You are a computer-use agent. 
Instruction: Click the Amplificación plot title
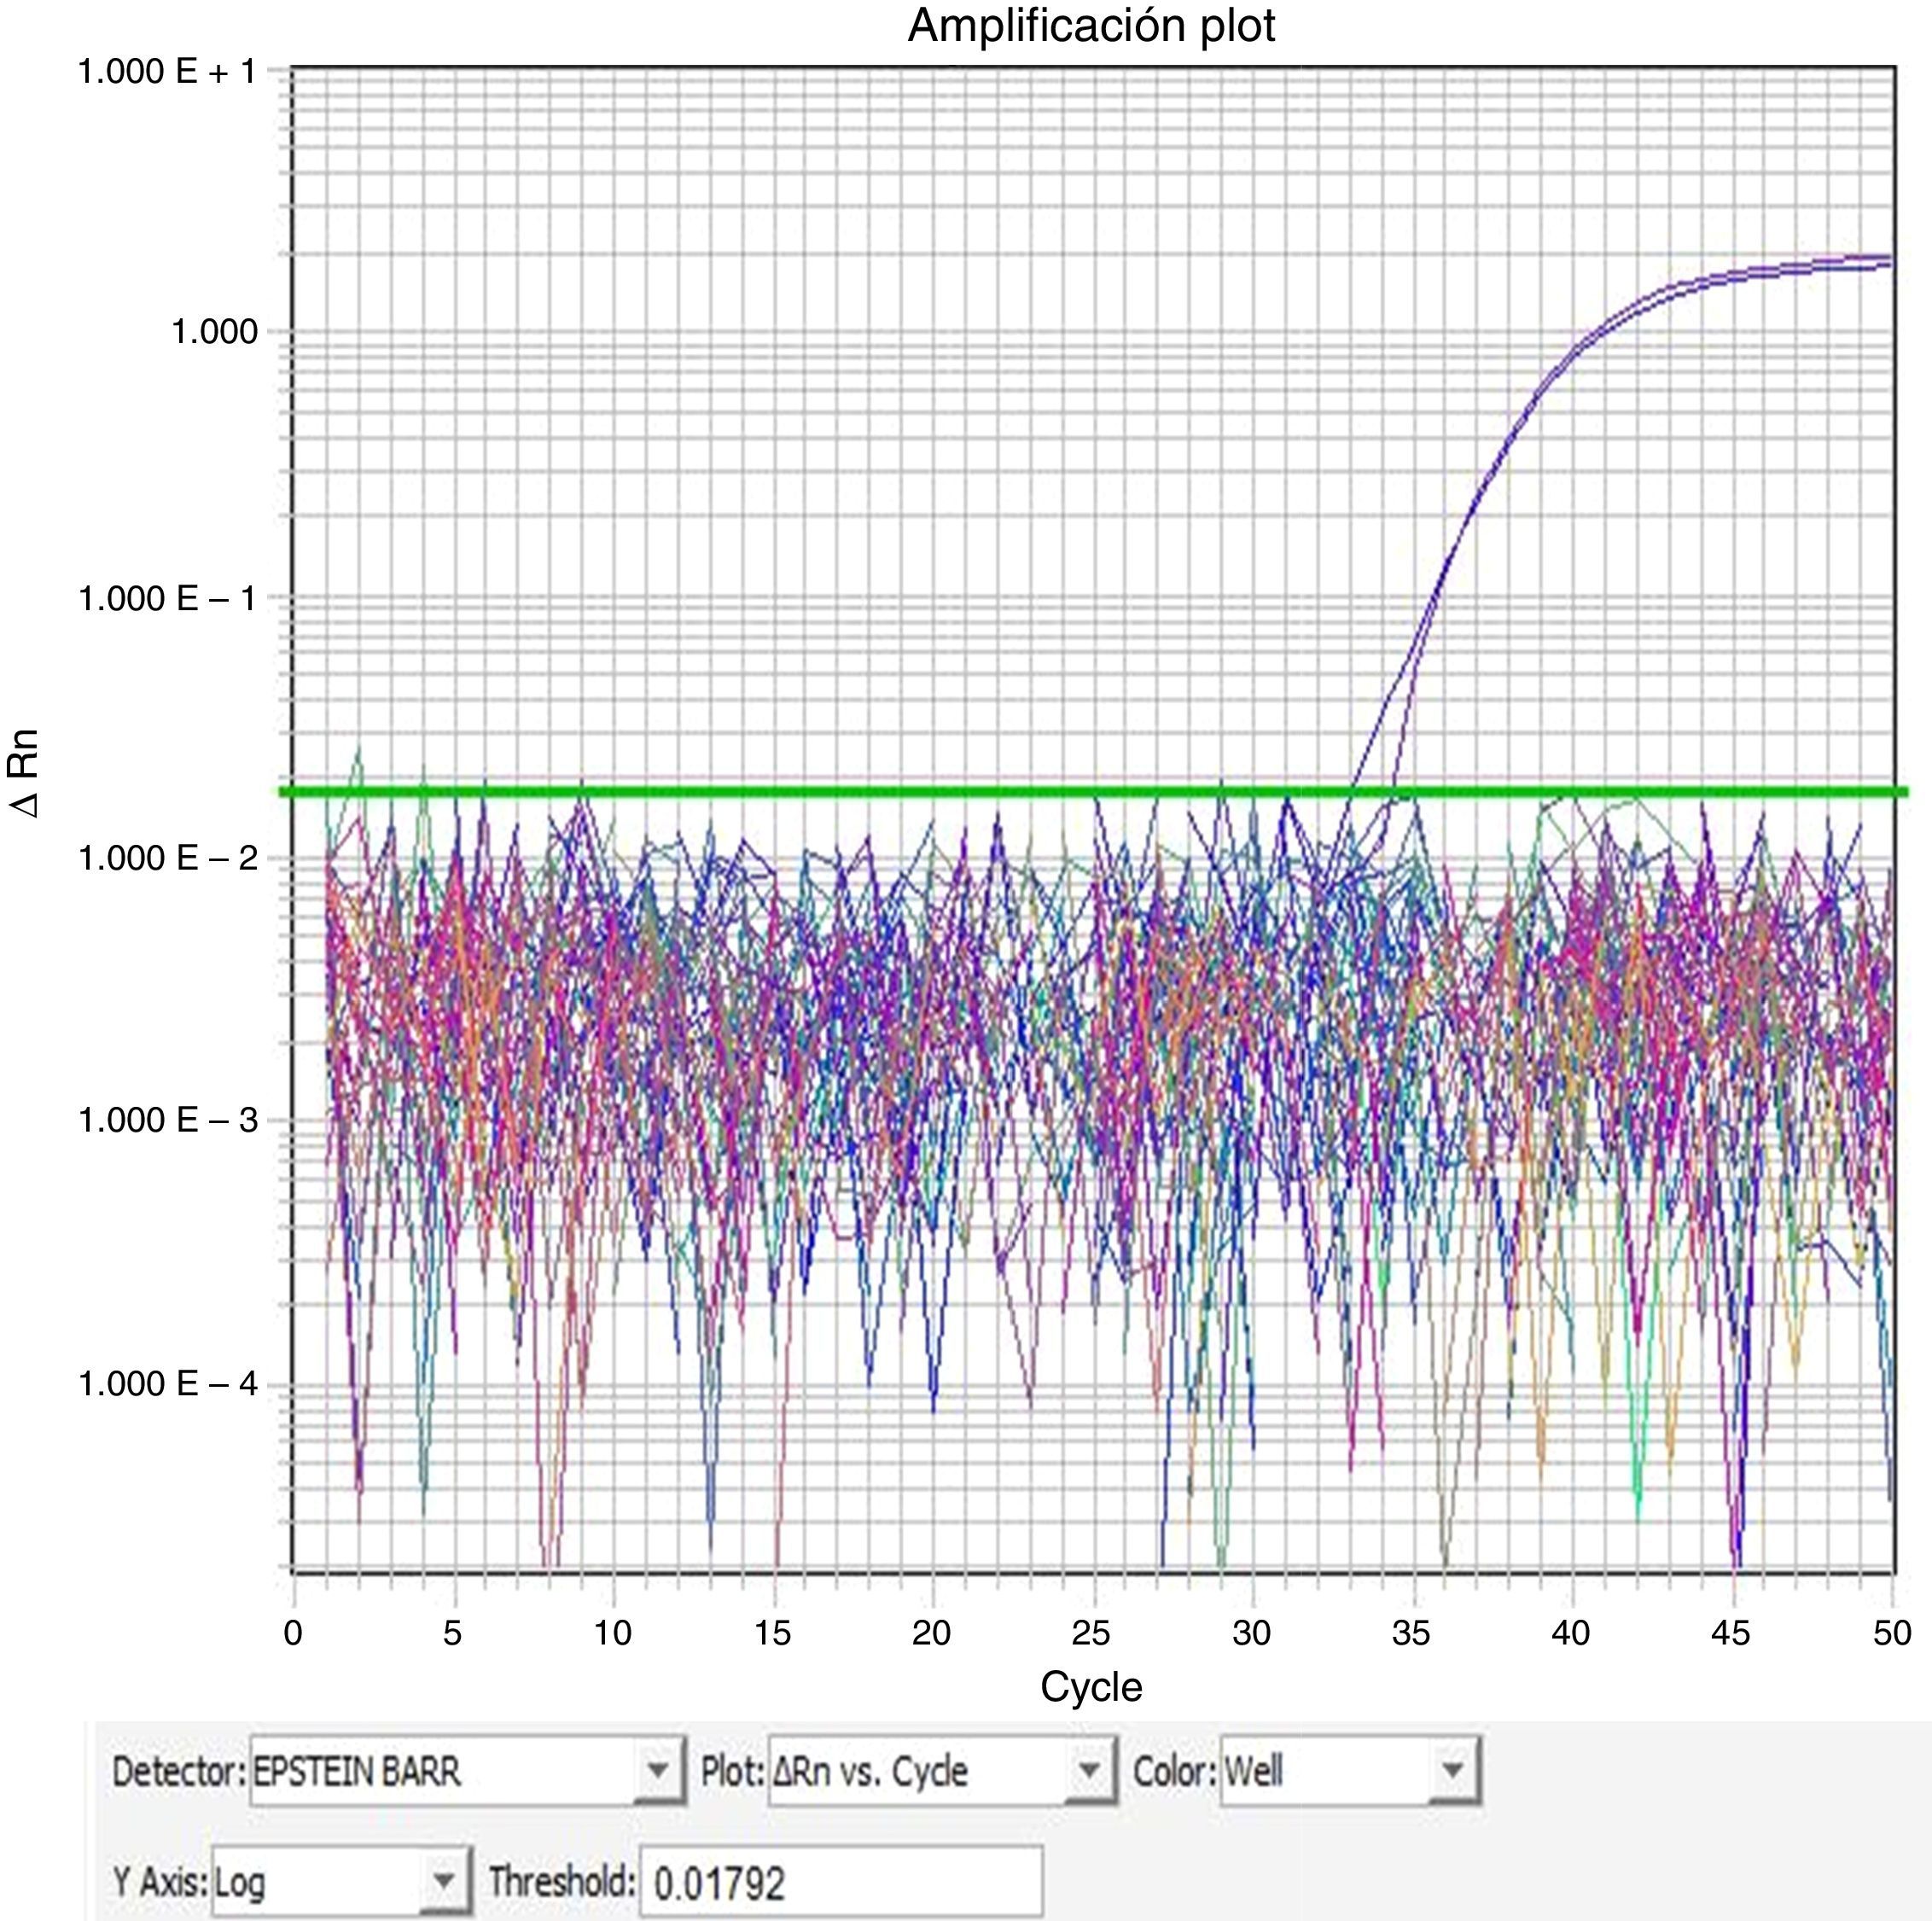click(x=1091, y=26)
